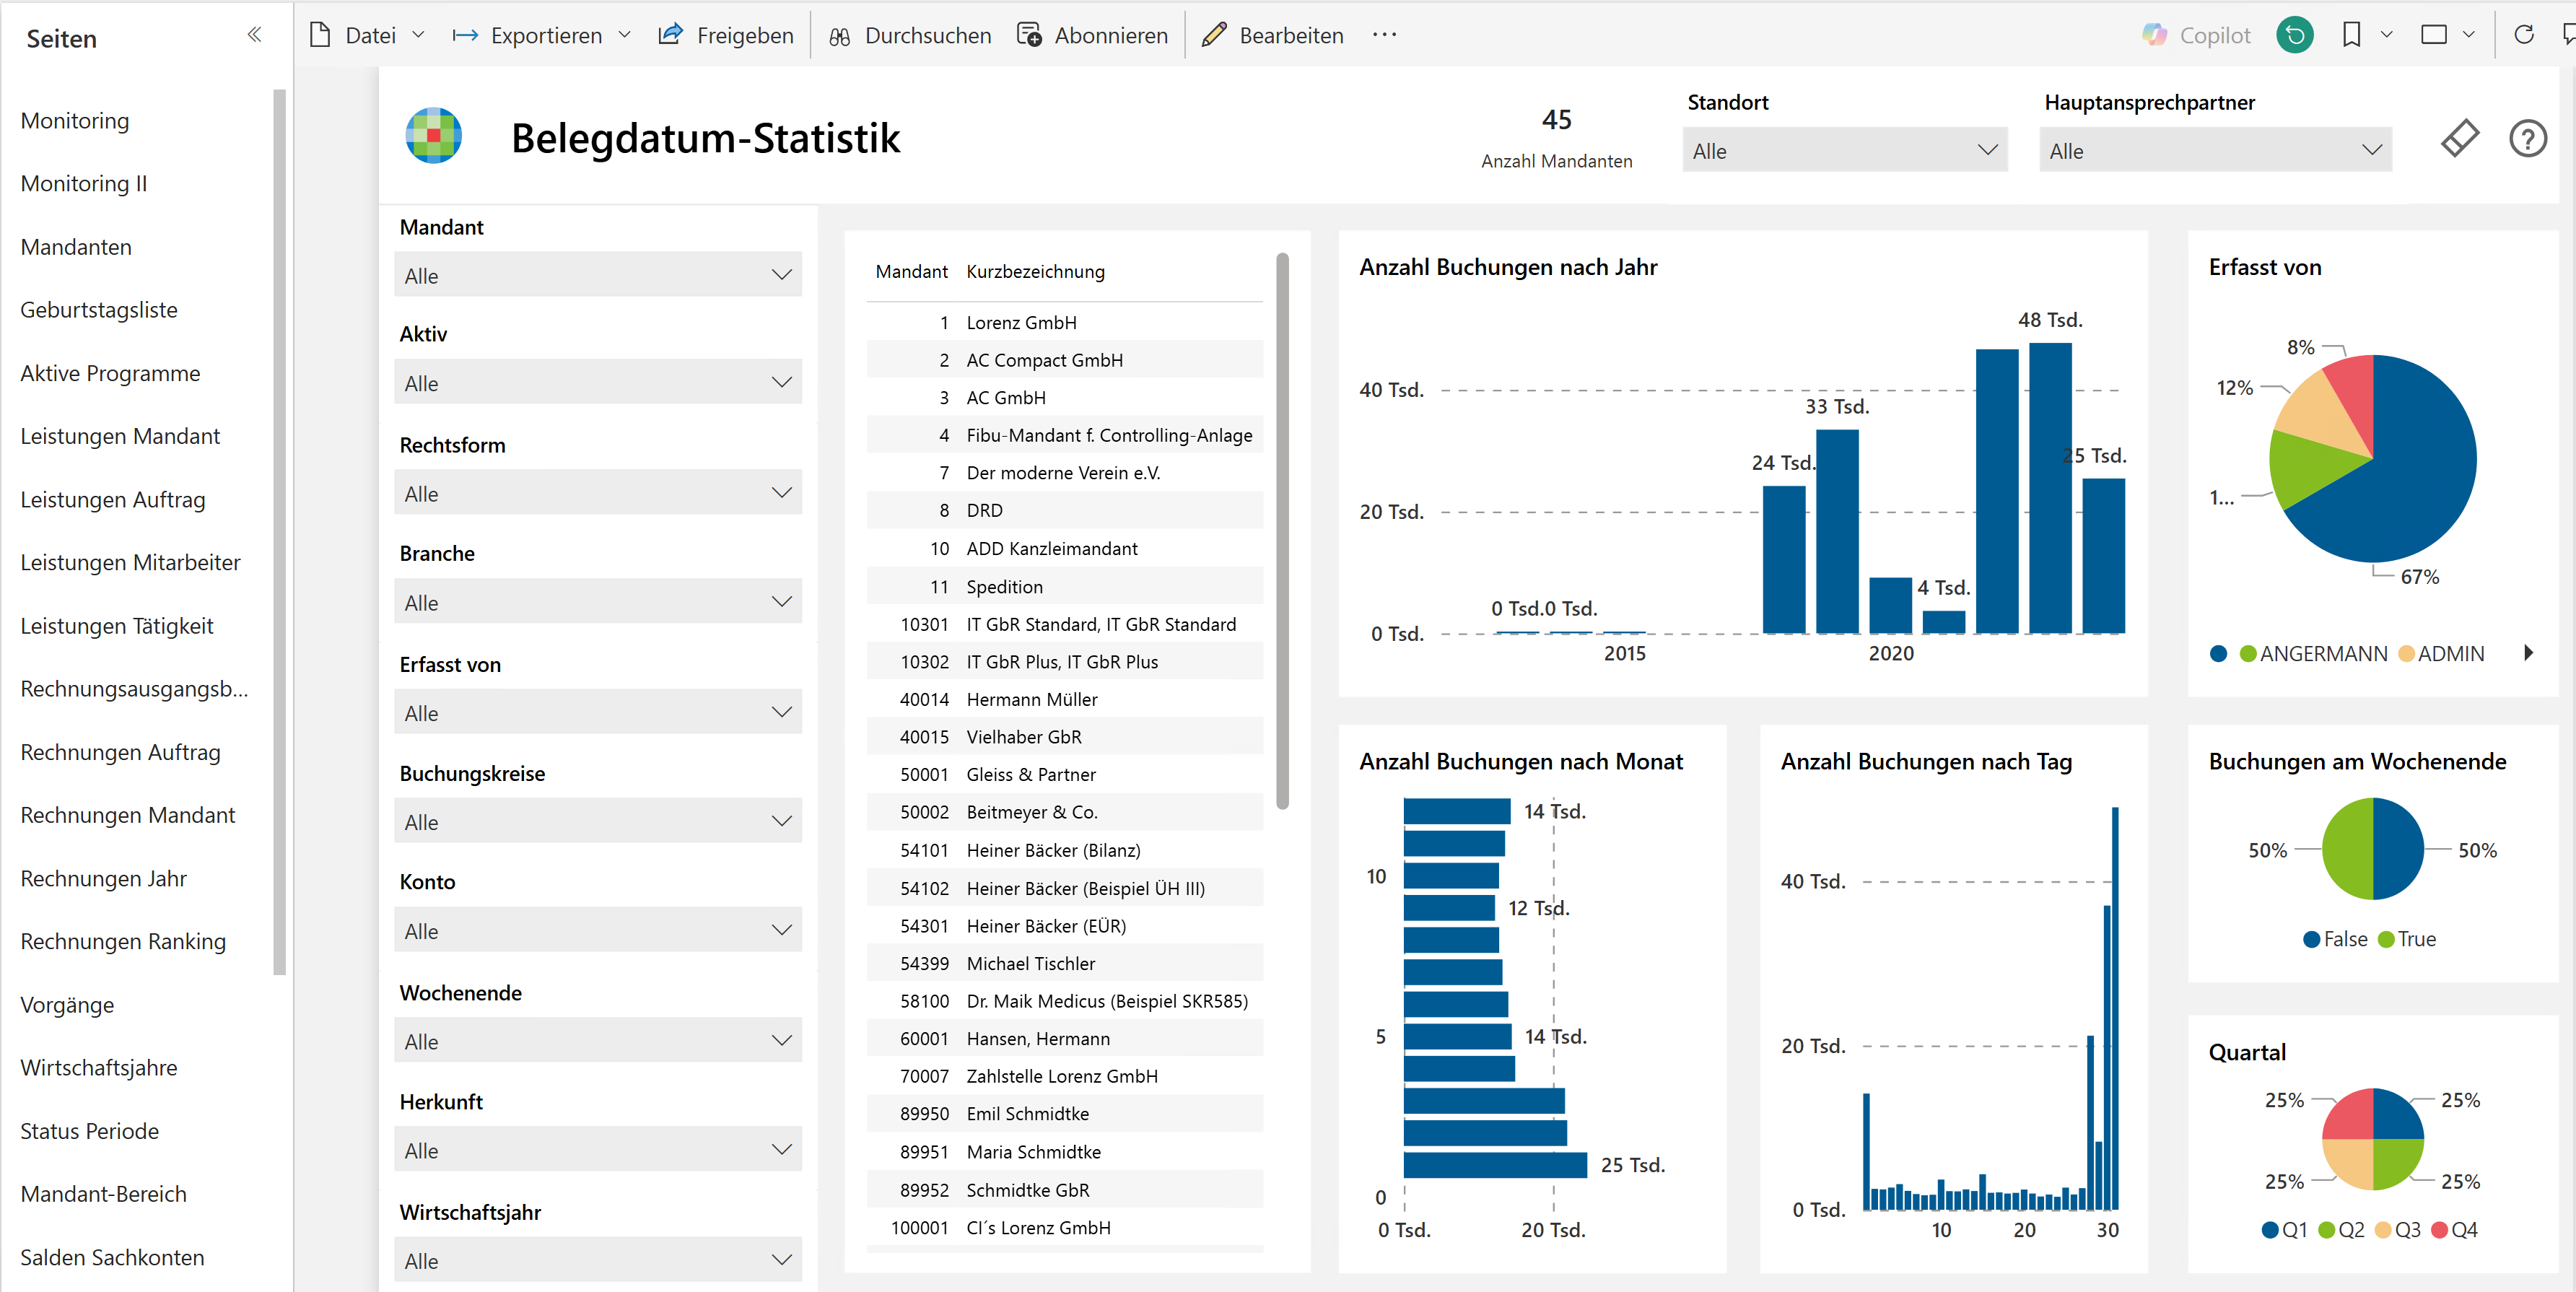Go to the Geburtstagsliste page
Viewport: 2576px width, 1292px height.
(x=99, y=309)
